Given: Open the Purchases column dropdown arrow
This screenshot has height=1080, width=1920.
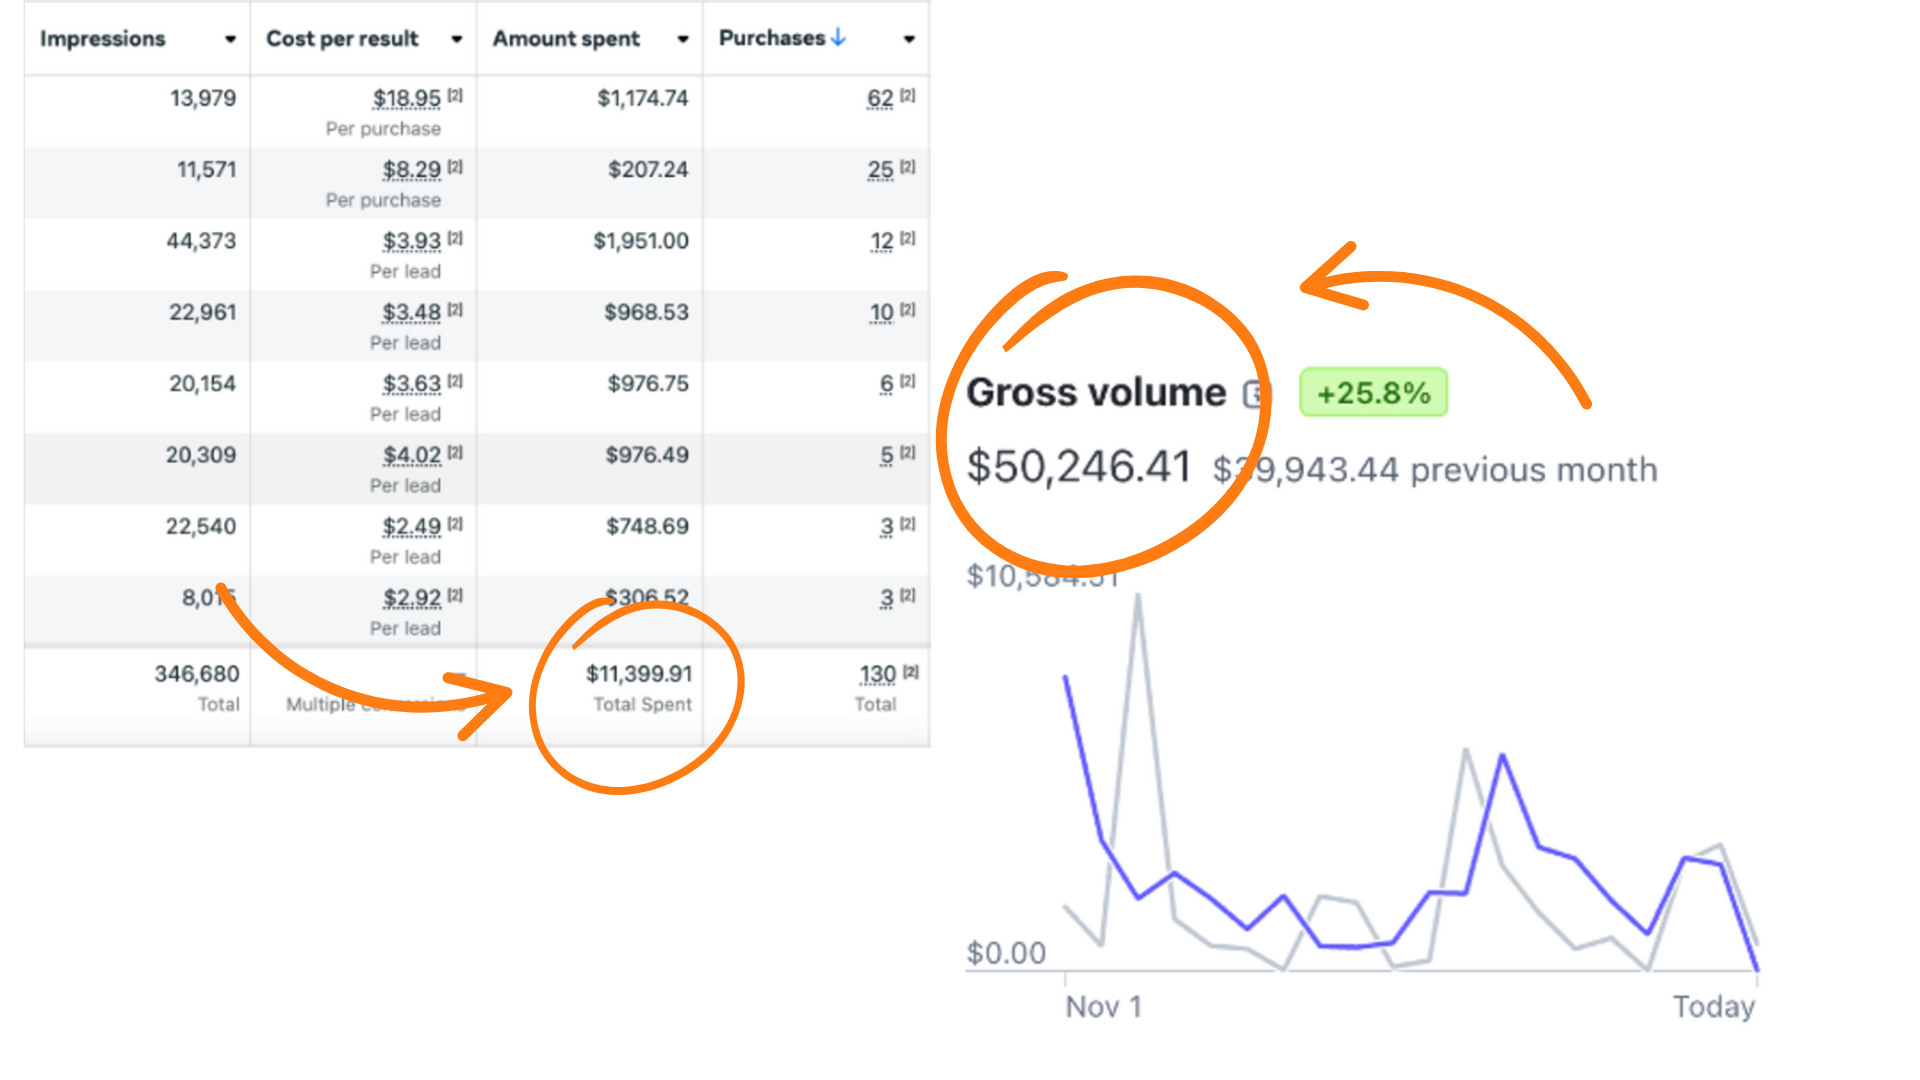Looking at the screenshot, I should tap(909, 40).
